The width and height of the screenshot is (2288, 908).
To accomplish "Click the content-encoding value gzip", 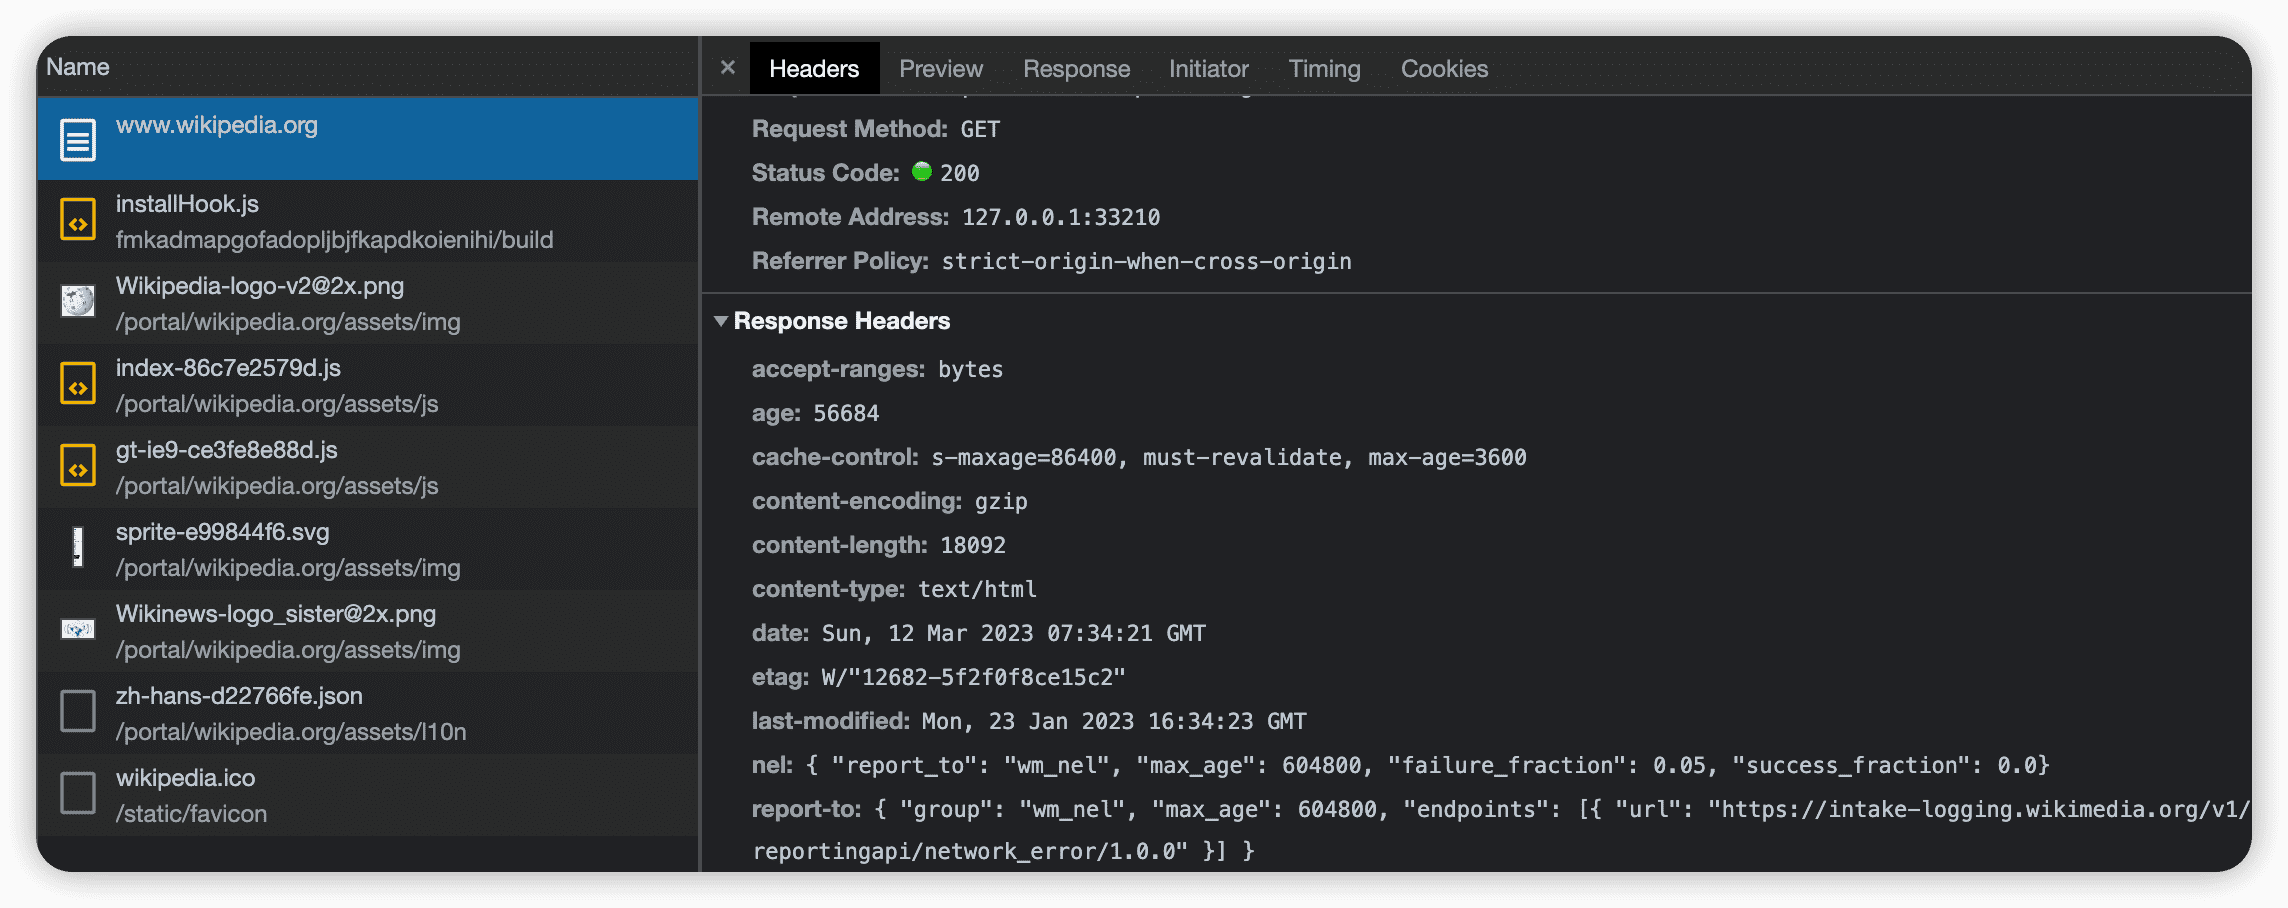I will click(x=1001, y=501).
